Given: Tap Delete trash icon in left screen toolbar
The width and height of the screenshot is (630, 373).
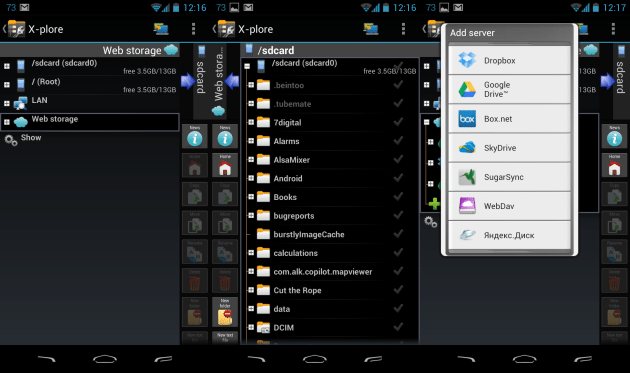Looking at the screenshot, I should click(x=195, y=281).
